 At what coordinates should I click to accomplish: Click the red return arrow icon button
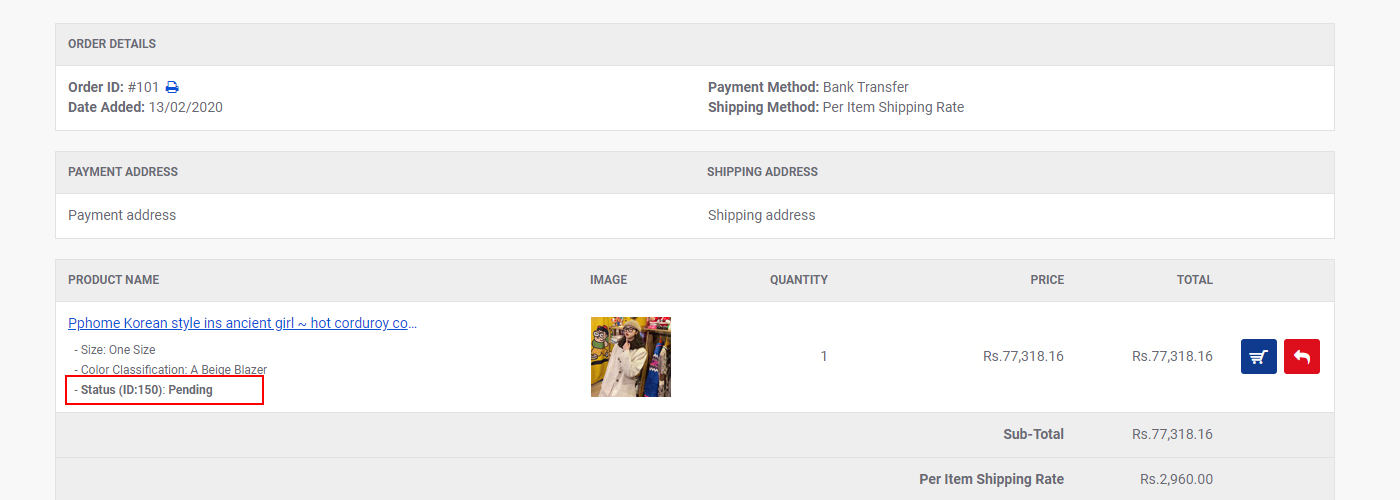tap(1302, 357)
